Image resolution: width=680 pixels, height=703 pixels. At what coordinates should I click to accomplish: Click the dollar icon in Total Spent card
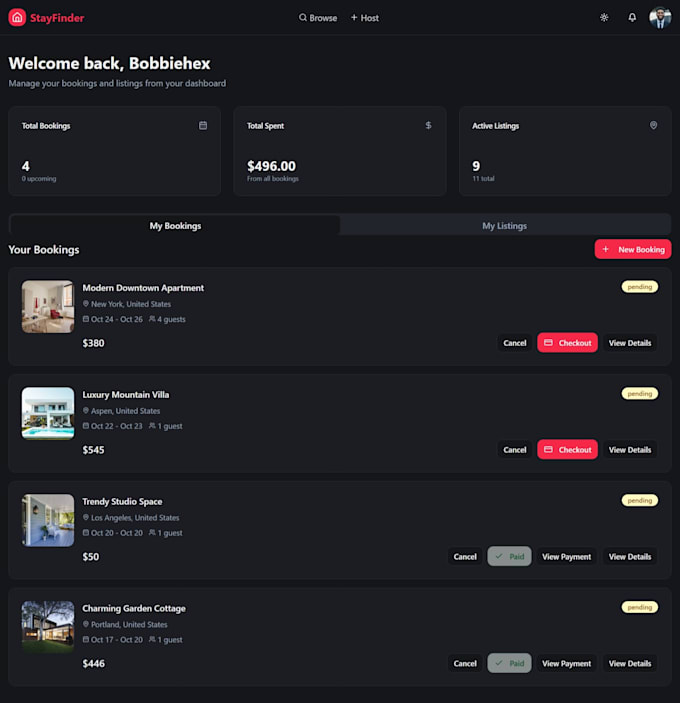(x=429, y=125)
